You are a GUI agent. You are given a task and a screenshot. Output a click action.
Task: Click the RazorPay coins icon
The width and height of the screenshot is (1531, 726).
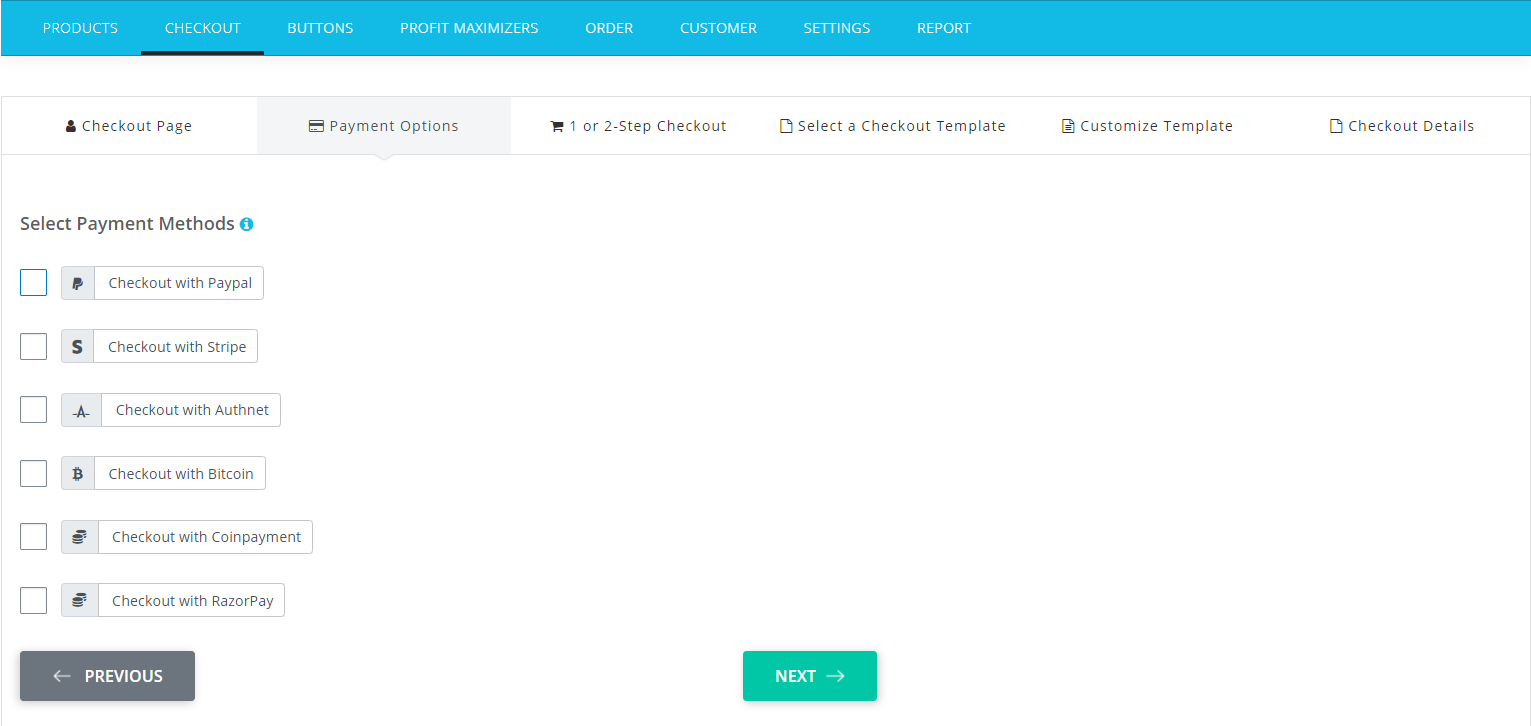tap(80, 601)
